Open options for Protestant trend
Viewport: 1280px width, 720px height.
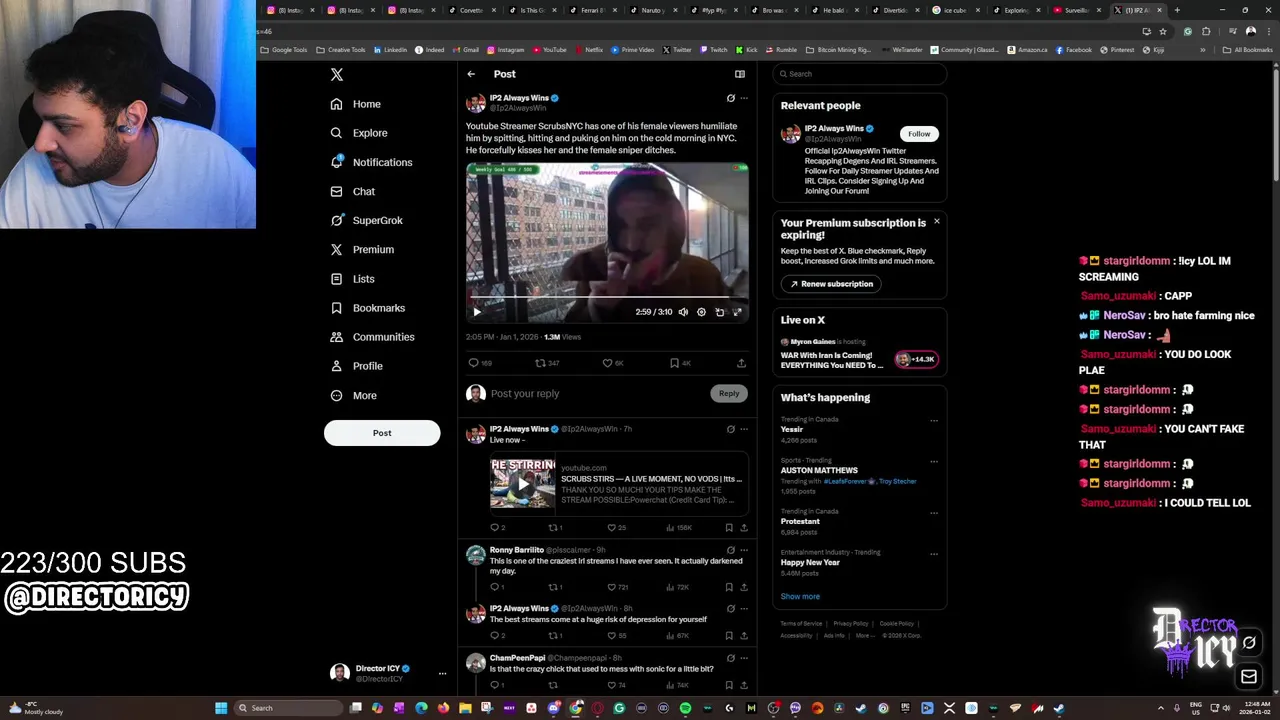click(x=934, y=513)
